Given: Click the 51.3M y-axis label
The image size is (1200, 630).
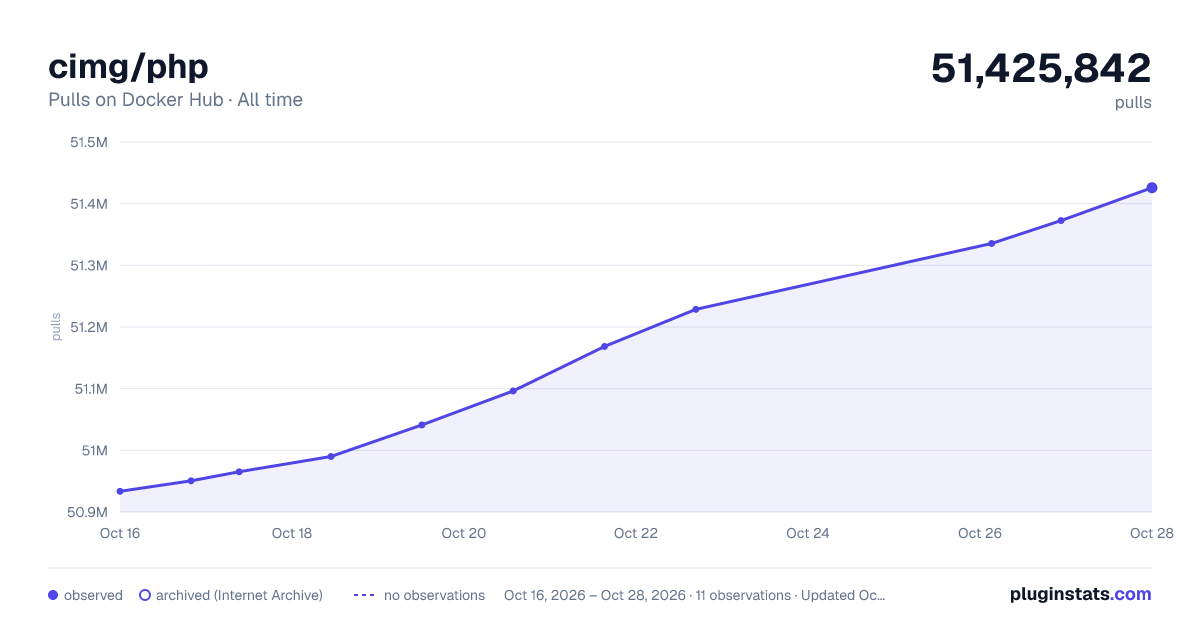Looking at the screenshot, I should coord(88,265).
